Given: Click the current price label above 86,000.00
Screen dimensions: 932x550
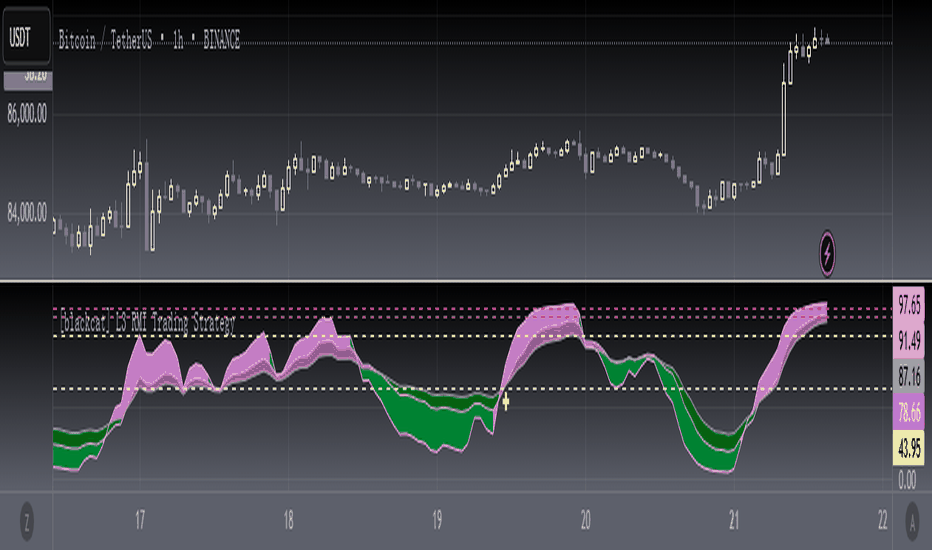Looking at the screenshot, I should click(x=28, y=79).
